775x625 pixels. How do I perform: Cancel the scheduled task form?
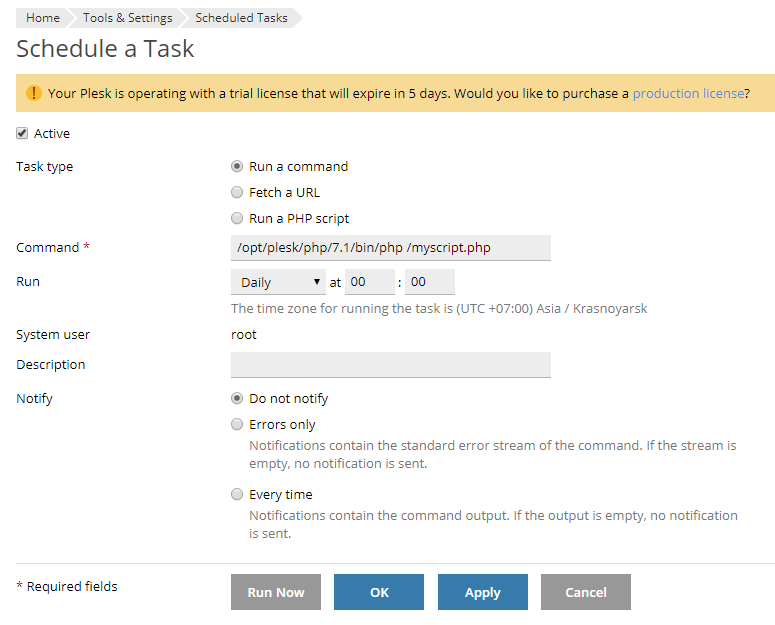coord(586,592)
